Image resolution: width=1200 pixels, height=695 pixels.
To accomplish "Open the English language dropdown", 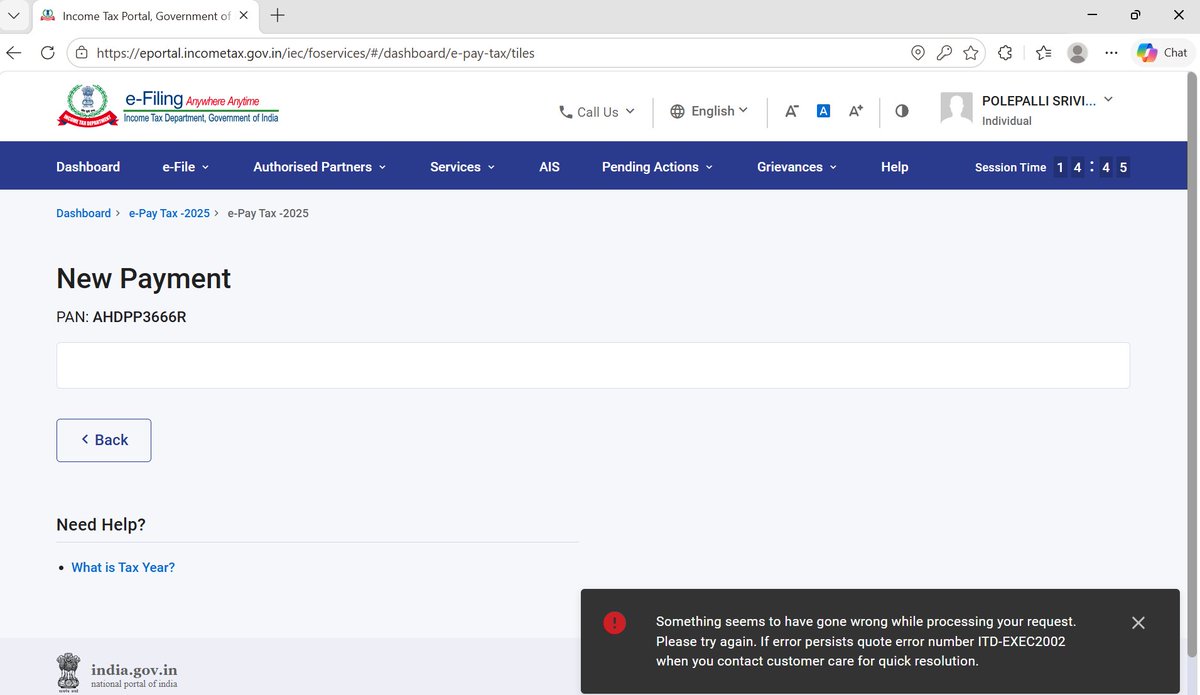I will point(709,111).
